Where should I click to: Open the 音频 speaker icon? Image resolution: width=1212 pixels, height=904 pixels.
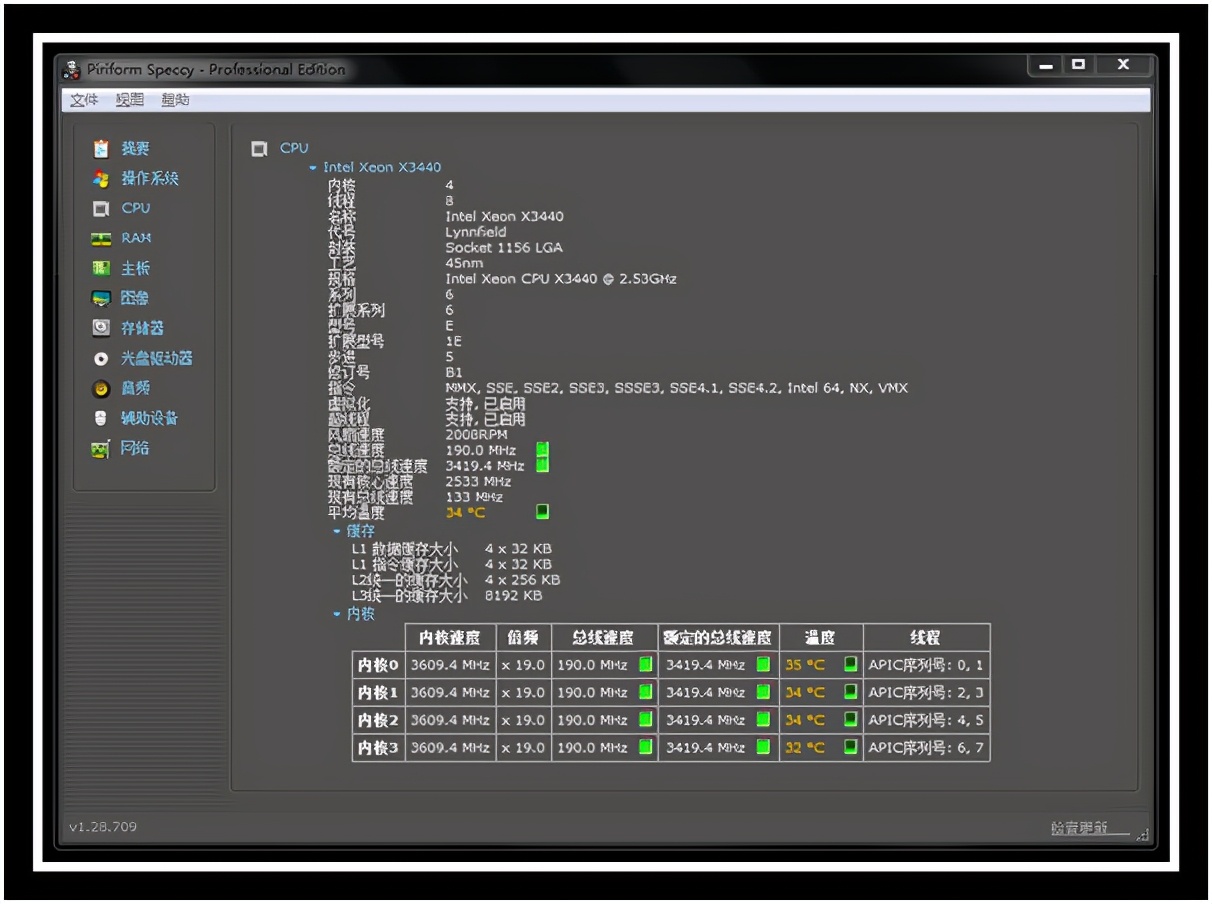tap(101, 388)
